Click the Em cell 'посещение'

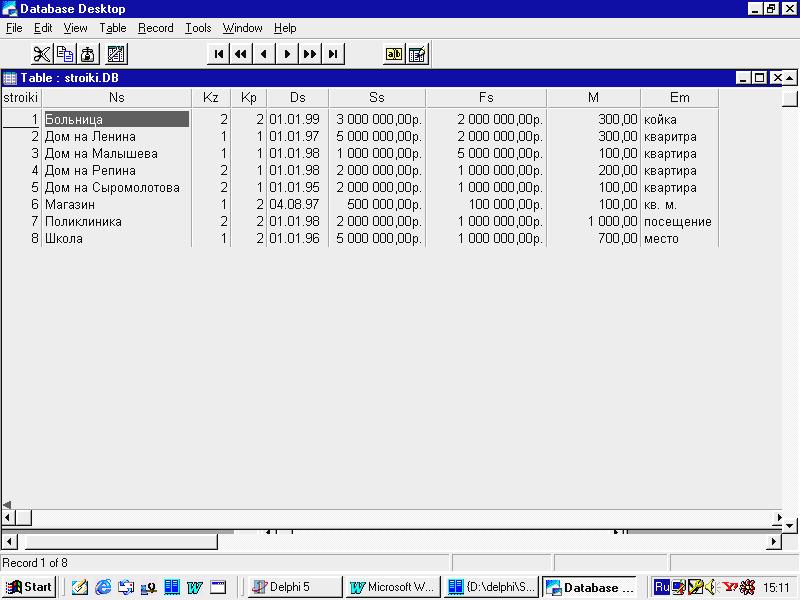pos(679,221)
